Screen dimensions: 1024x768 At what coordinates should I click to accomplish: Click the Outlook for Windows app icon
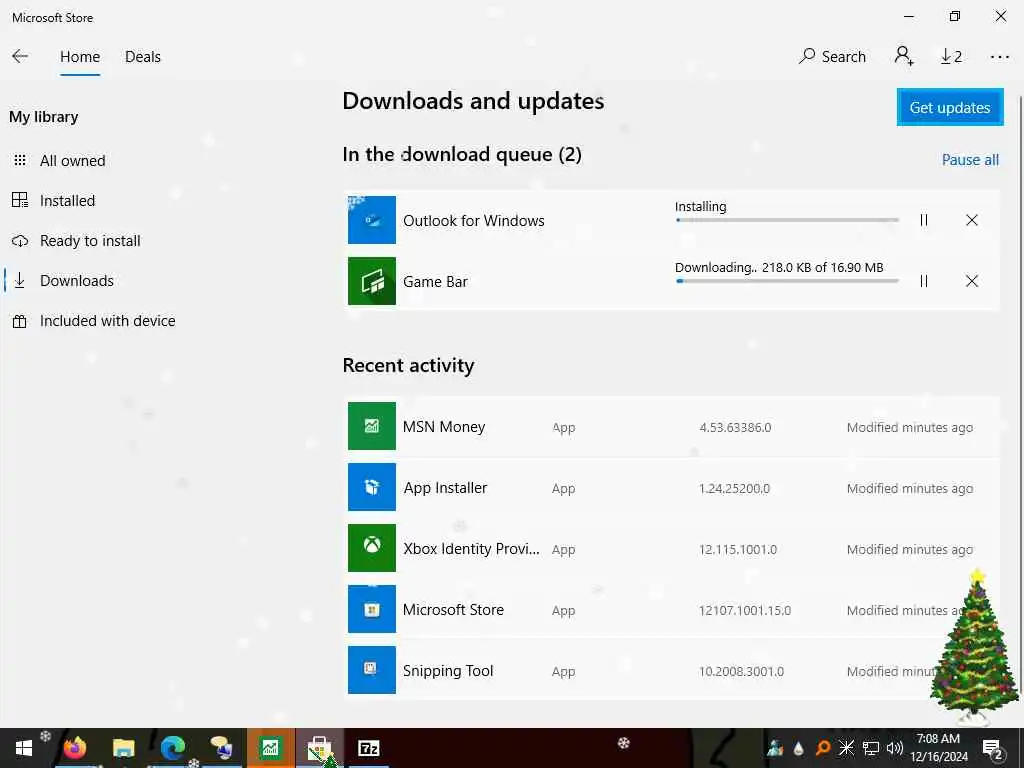(372, 220)
